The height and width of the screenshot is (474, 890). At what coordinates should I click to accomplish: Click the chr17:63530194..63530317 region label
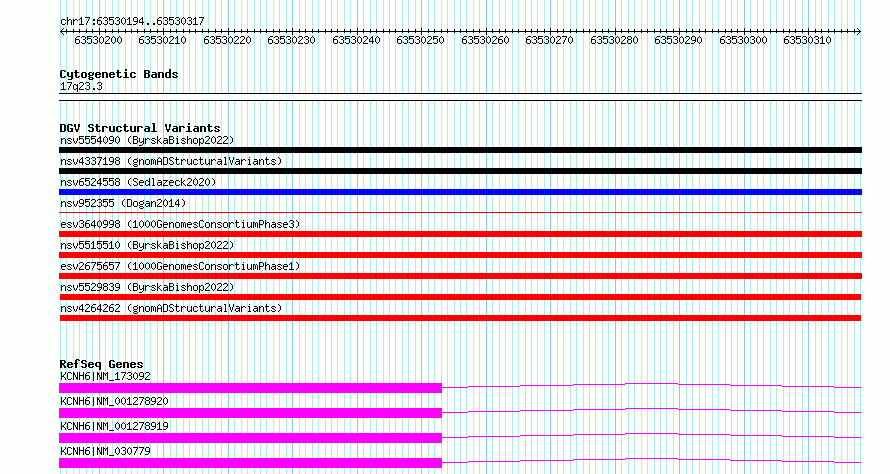coord(132,21)
